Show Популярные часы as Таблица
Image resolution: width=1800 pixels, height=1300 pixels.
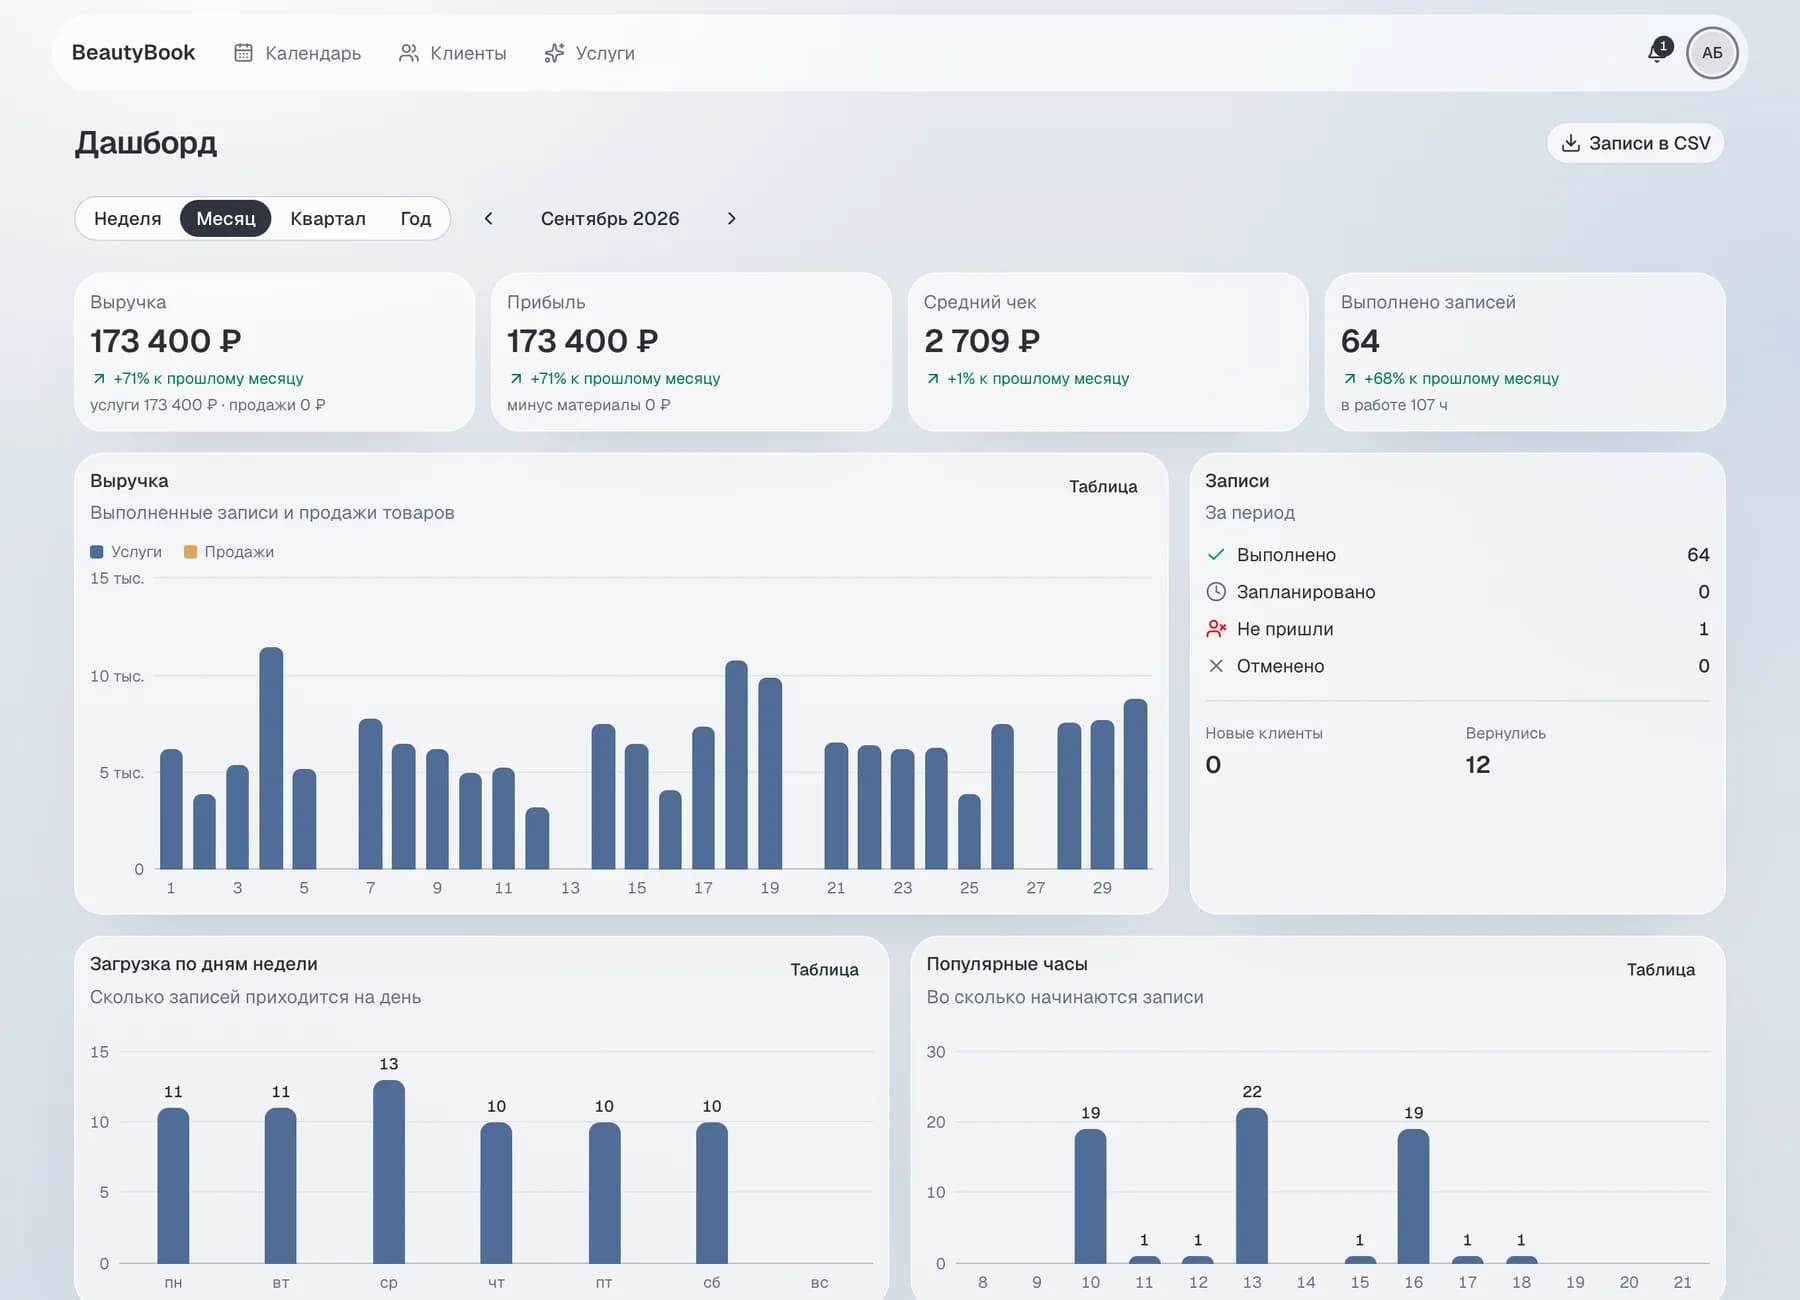[x=1660, y=969]
